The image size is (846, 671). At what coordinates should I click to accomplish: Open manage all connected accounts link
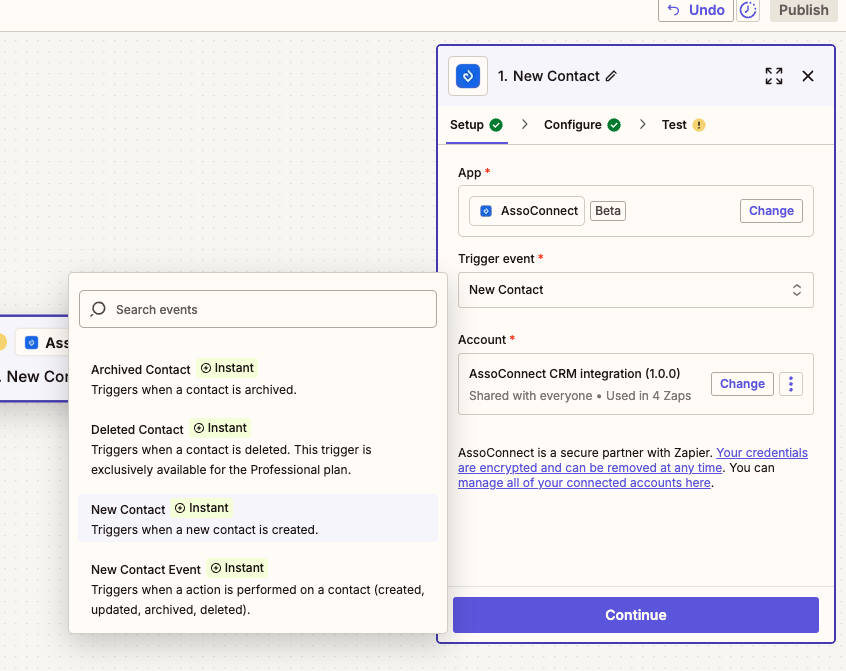[x=584, y=483]
